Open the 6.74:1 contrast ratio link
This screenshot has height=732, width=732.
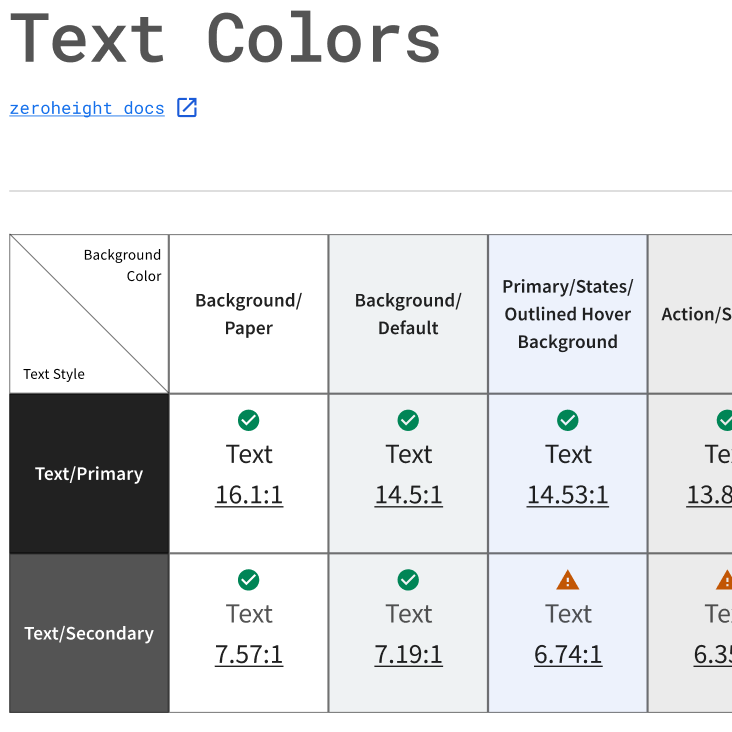point(568,655)
